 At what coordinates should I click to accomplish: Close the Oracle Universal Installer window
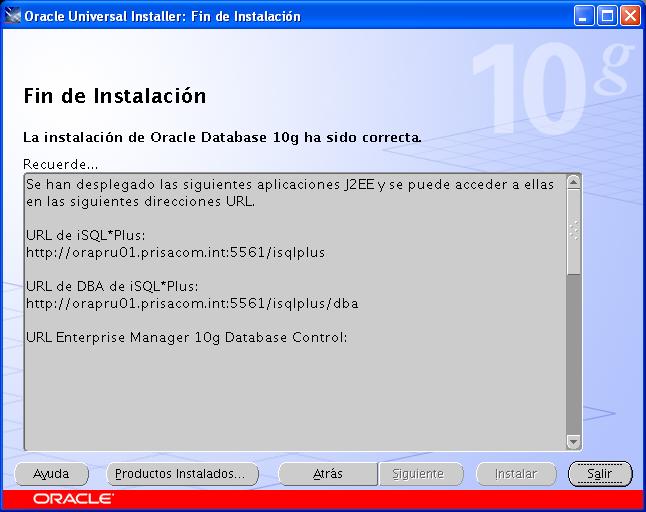tap(630, 16)
